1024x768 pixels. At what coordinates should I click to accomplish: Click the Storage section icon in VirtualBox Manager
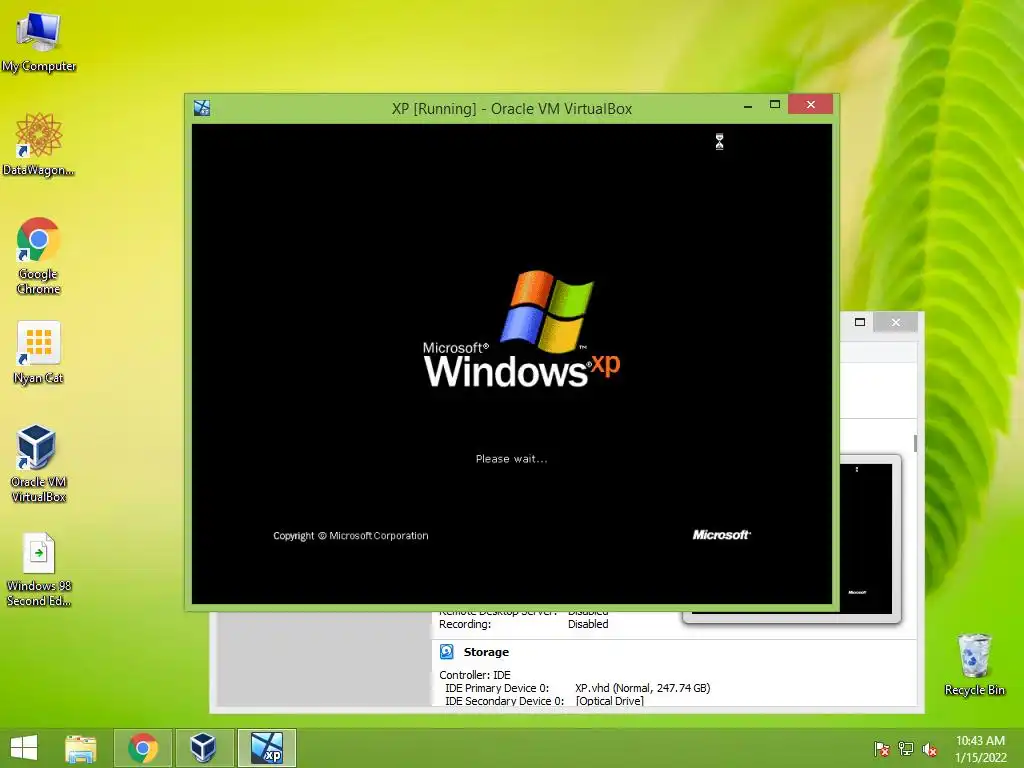coord(447,652)
